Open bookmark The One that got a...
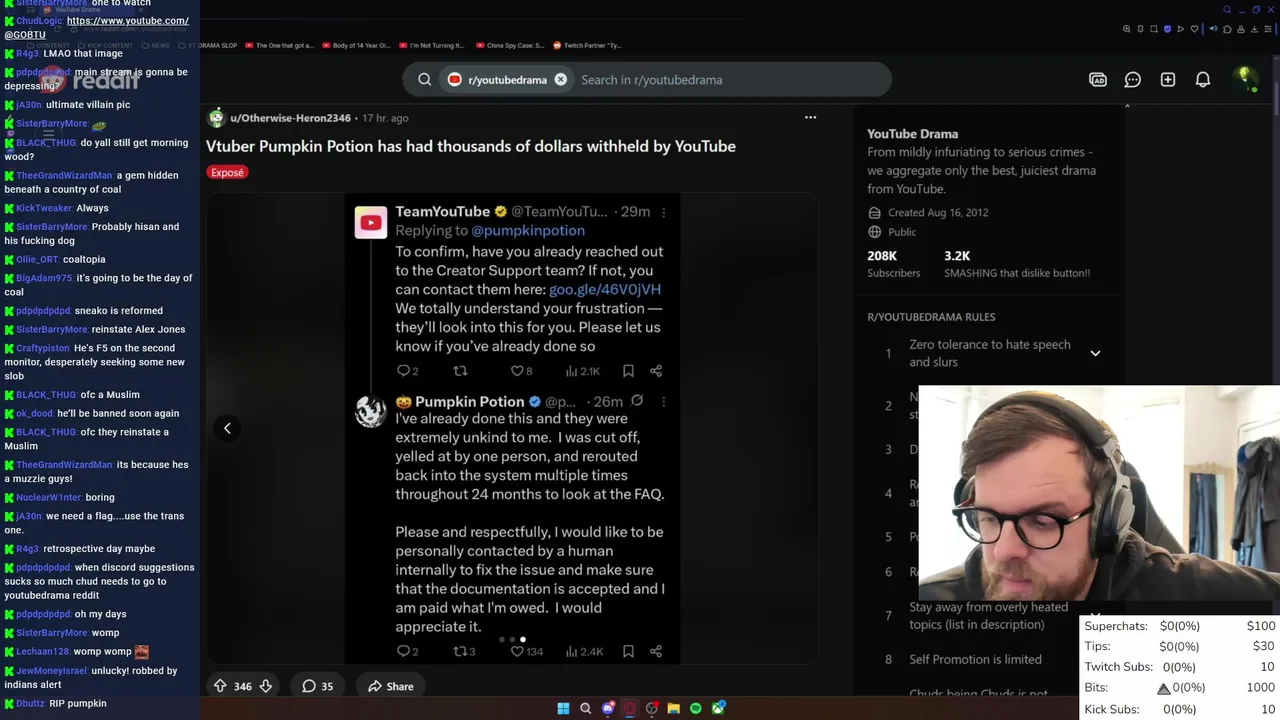1280x720 pixels. pyautogui.click(x=279, y=46)
